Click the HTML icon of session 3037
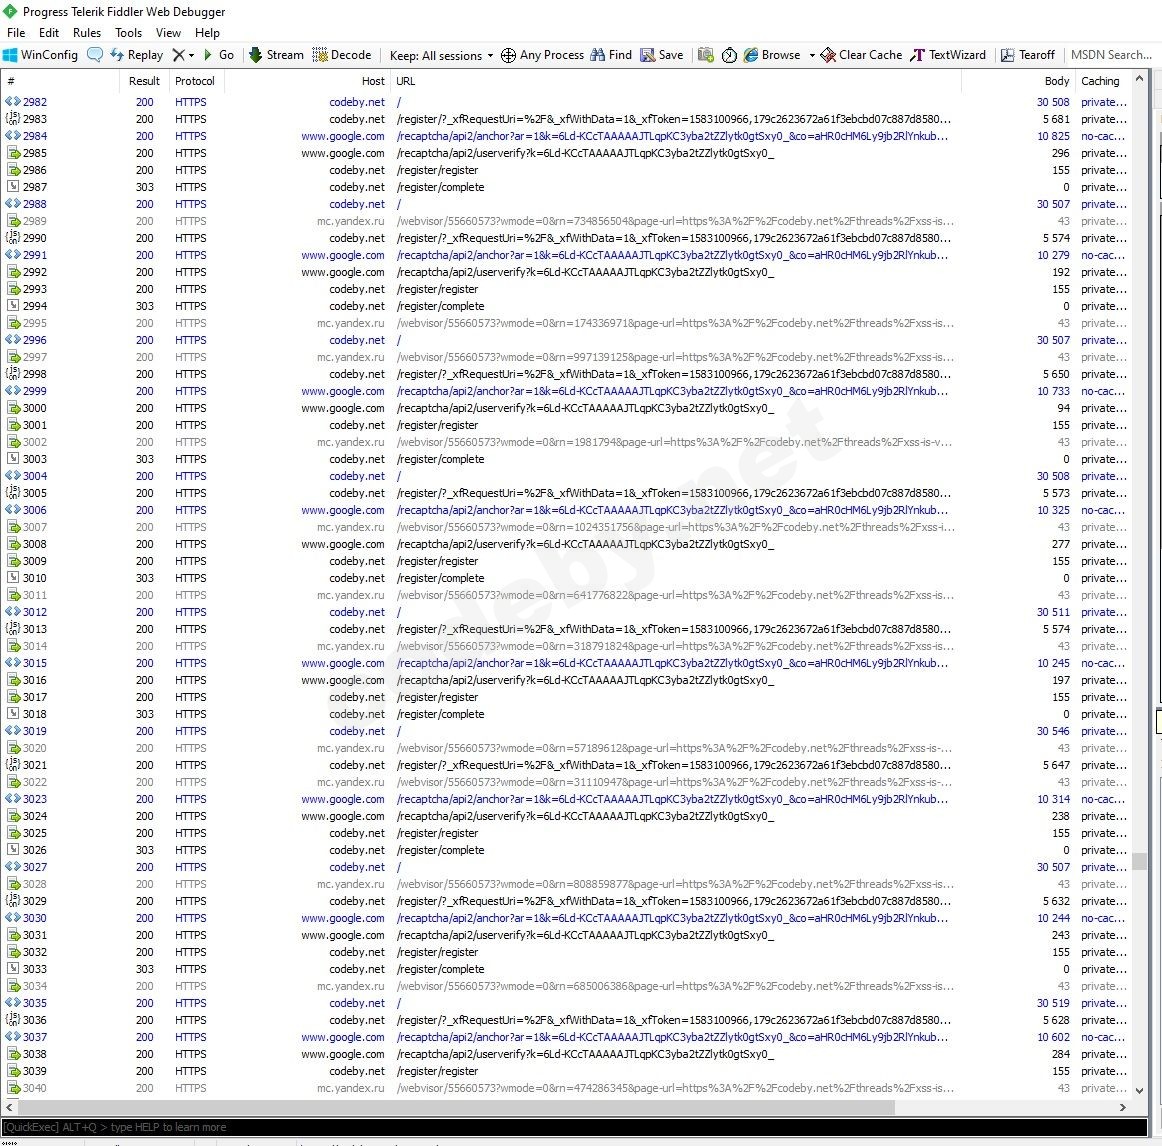The width and height of the screenshot is (1162, 1146). 13,1037
